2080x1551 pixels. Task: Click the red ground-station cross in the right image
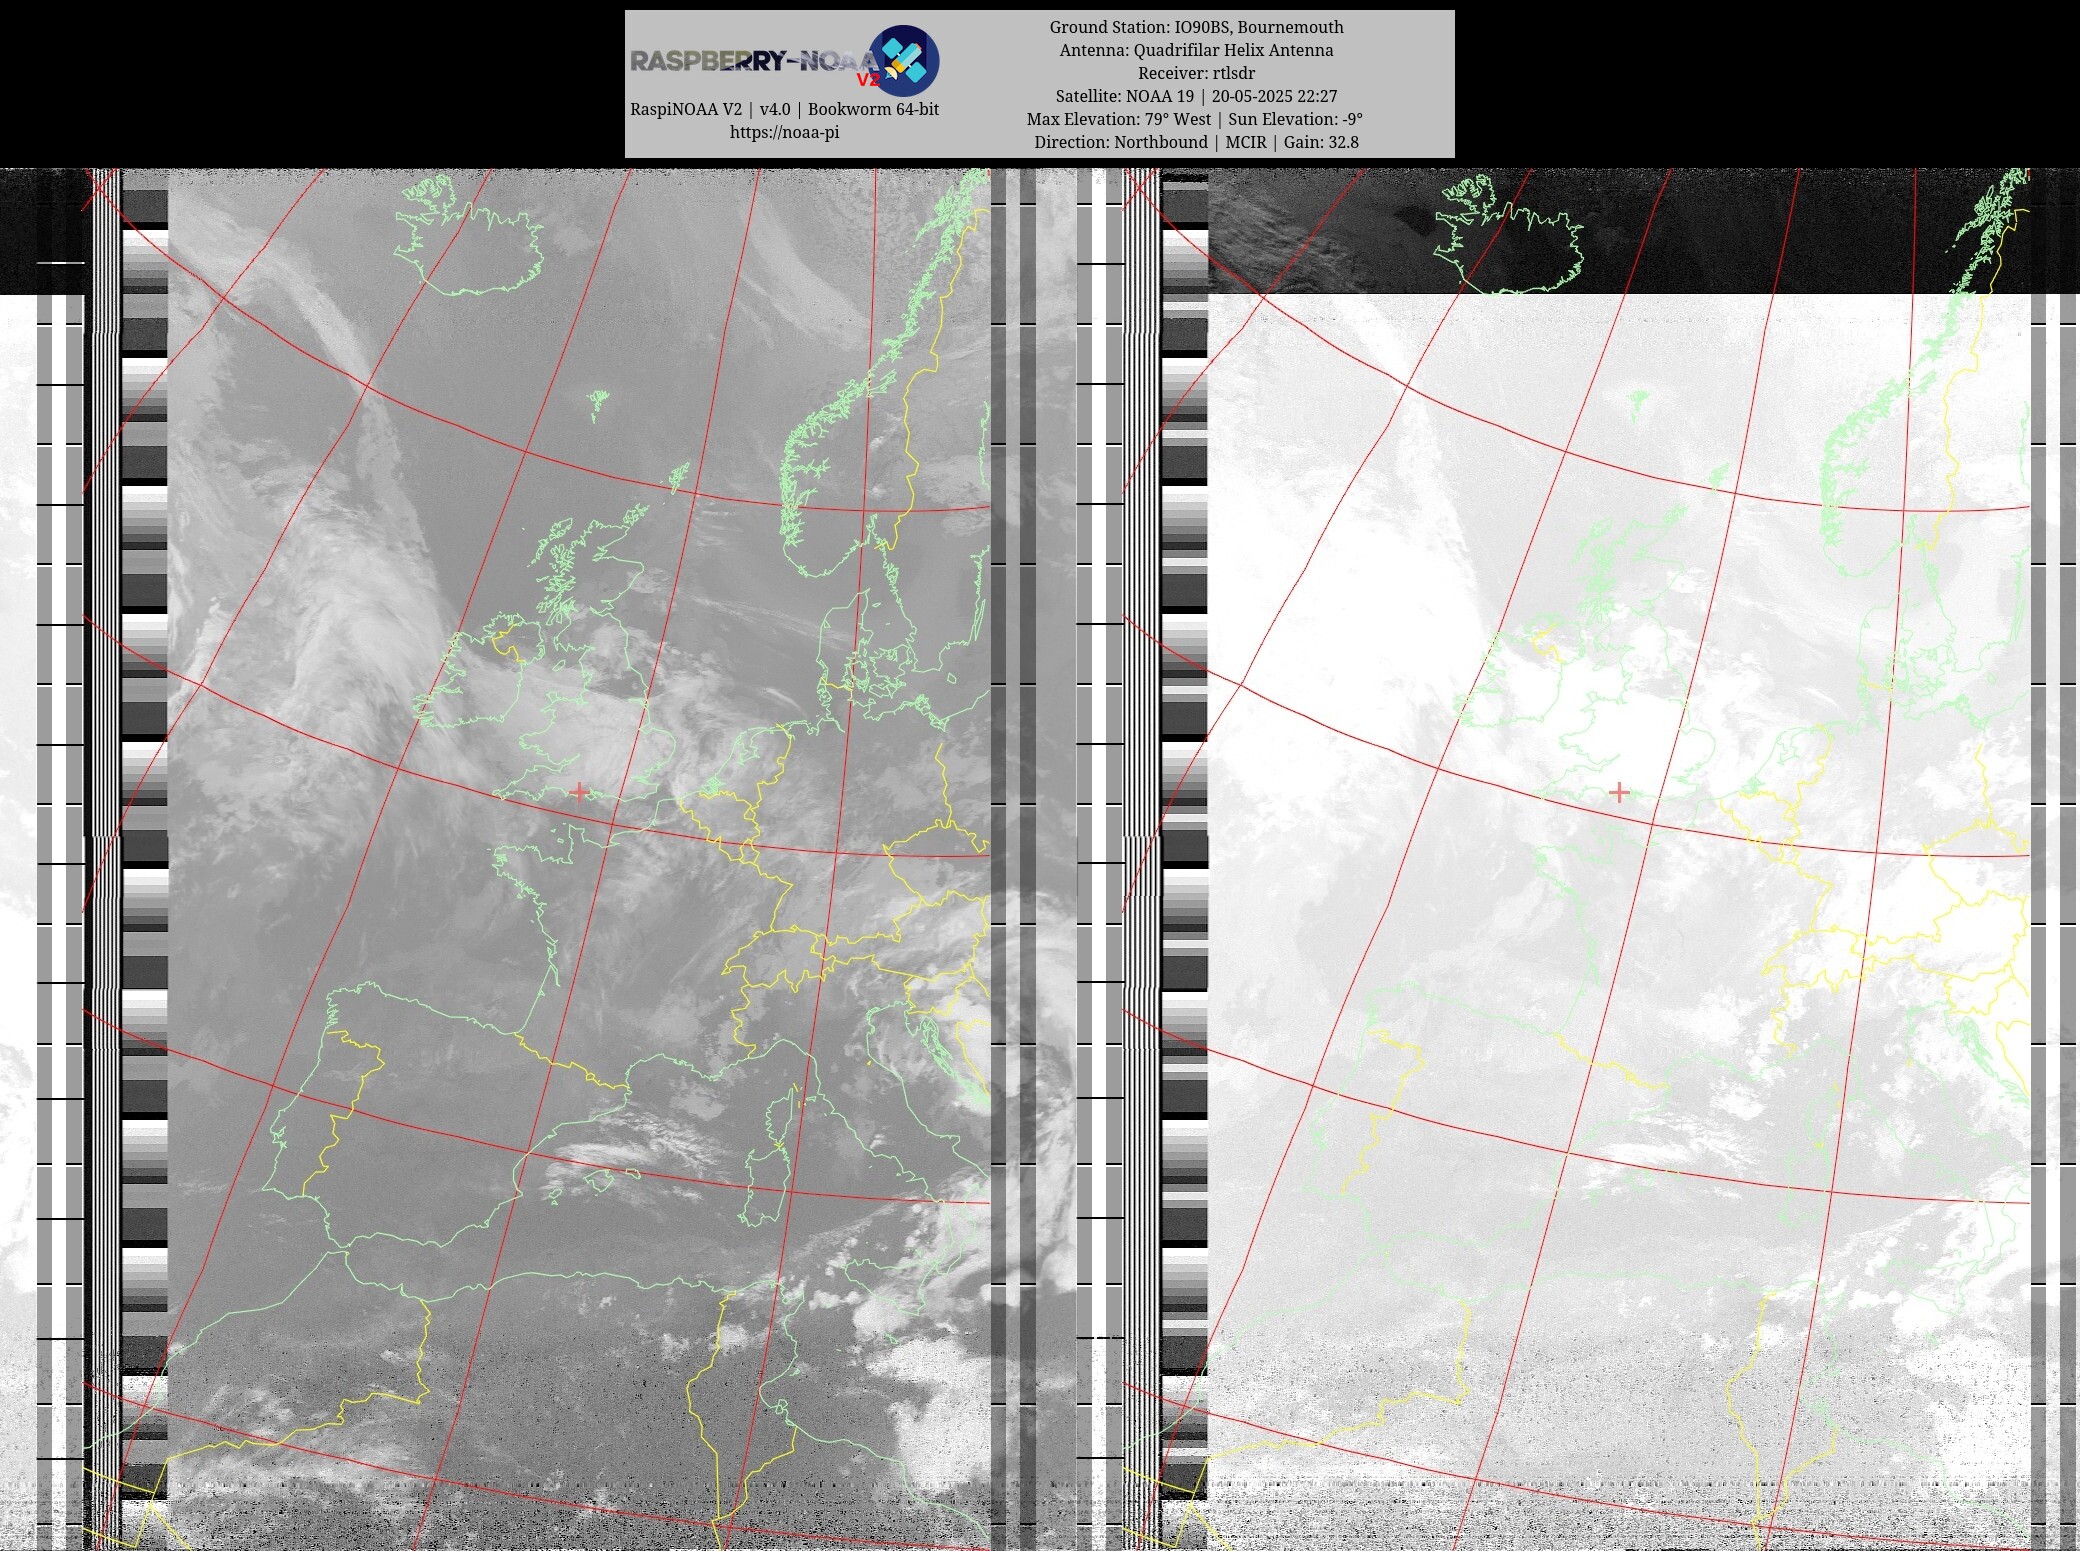[1619, 791]
